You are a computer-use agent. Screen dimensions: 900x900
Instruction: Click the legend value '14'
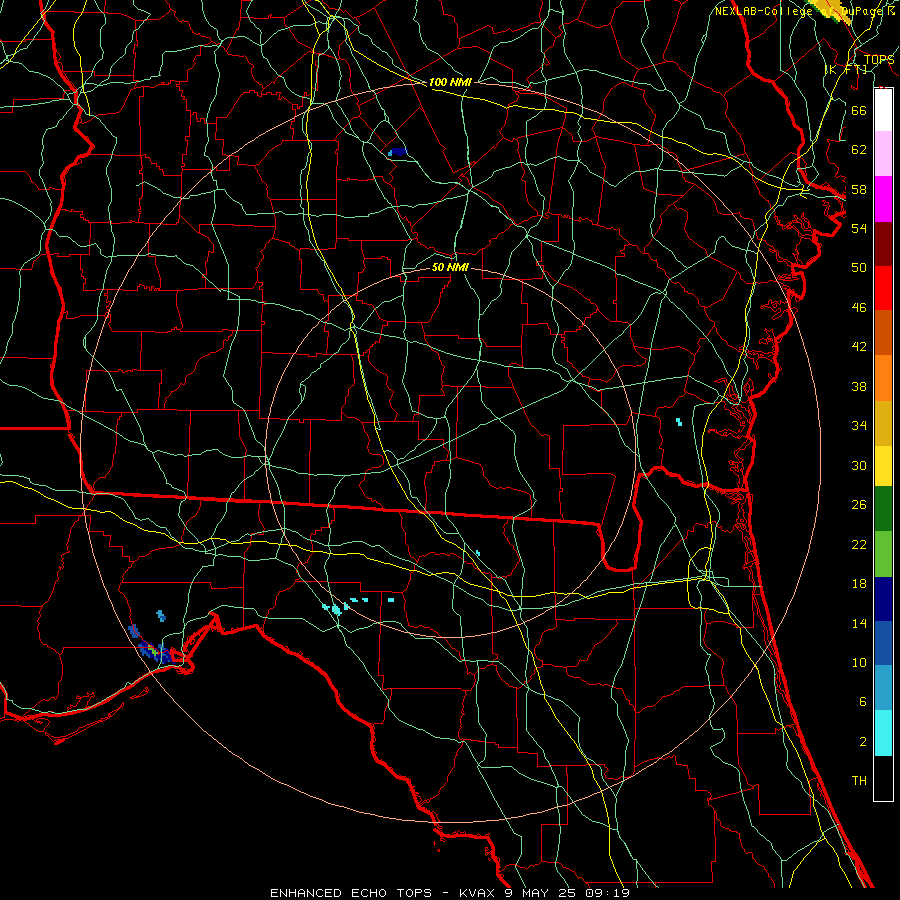click(859, 623)
